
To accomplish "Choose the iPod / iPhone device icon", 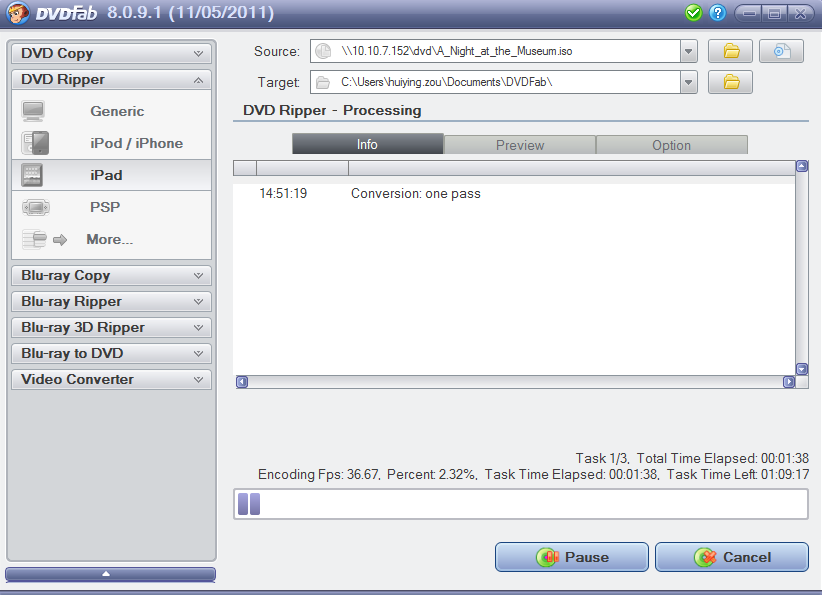I will [x=35, y=143].
